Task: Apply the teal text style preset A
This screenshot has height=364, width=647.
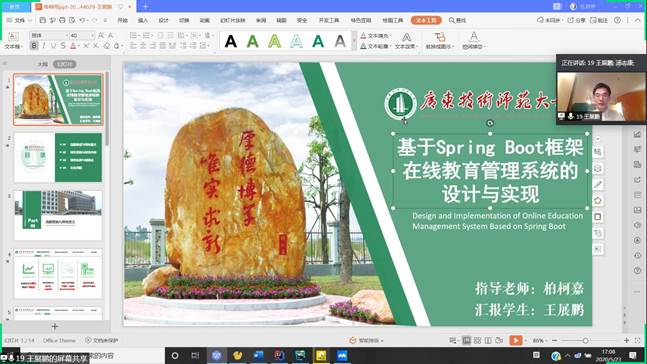Action: pyautogui.click(x=318, y=41)
